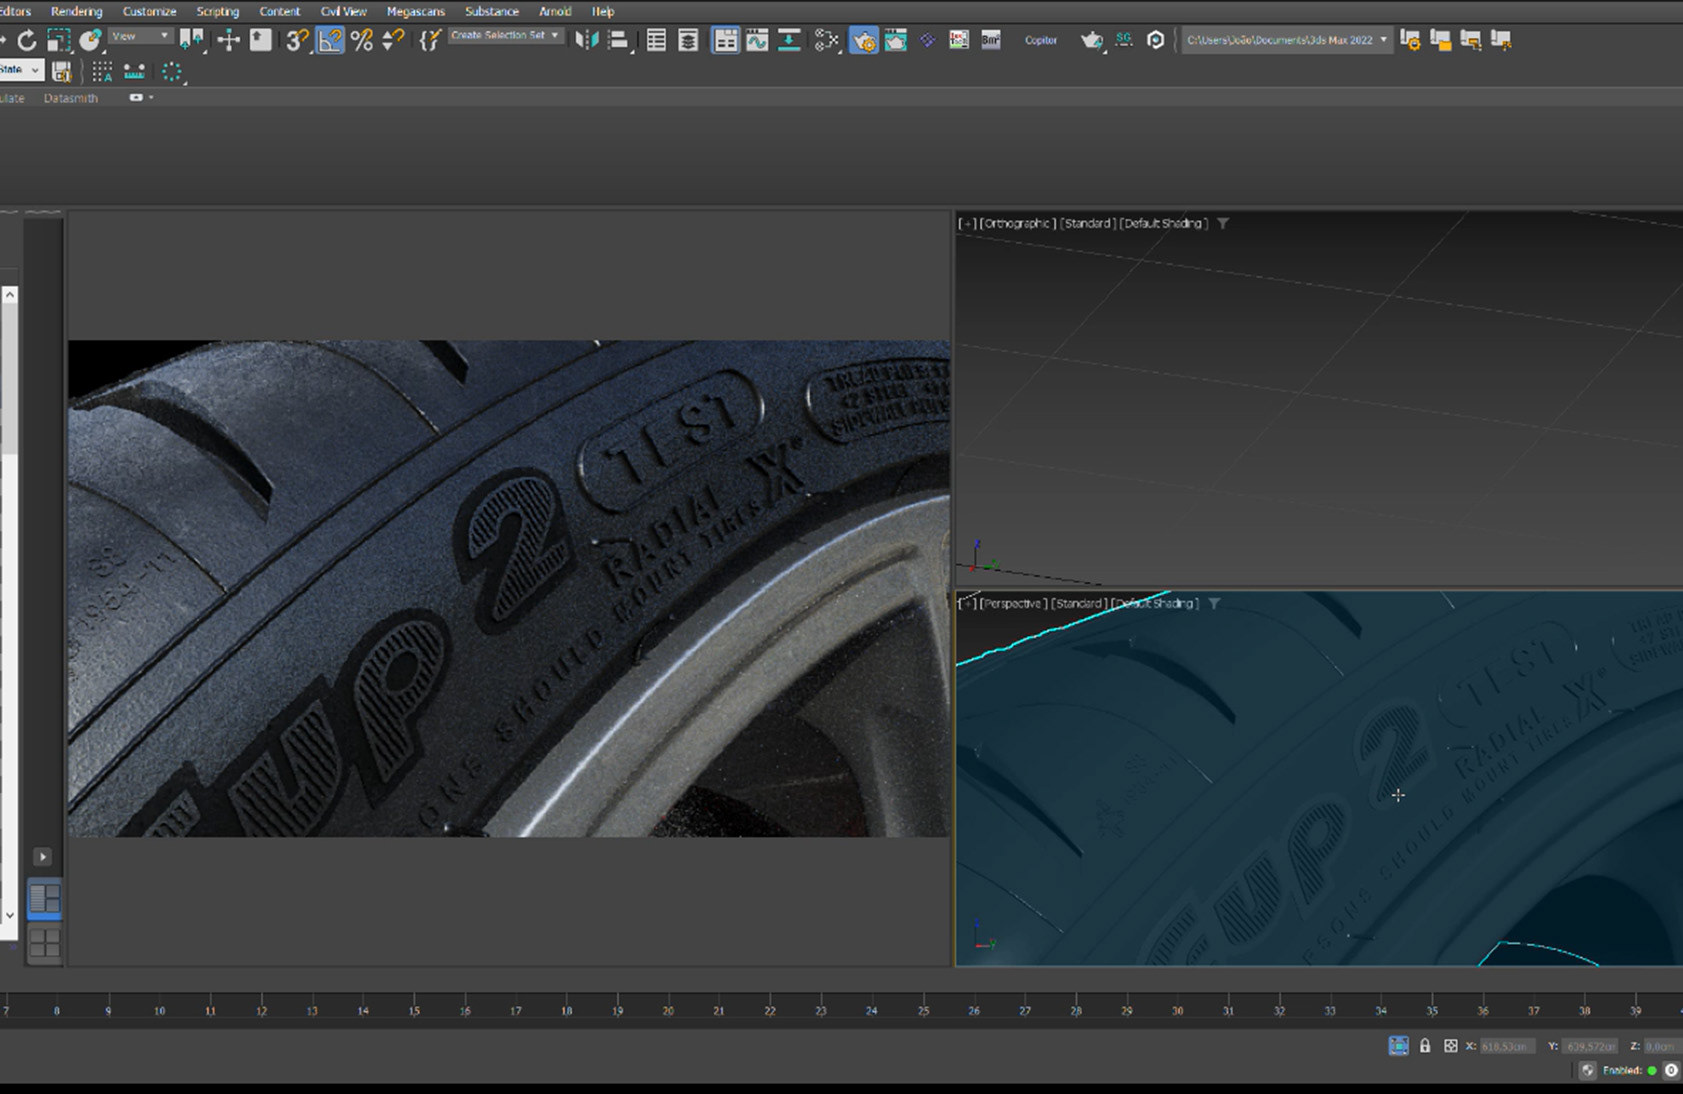The height and width of the screenshot is (1094, 1683).
Task: Open Render Setup teapot icon
Action: click(x=864, y=40)
